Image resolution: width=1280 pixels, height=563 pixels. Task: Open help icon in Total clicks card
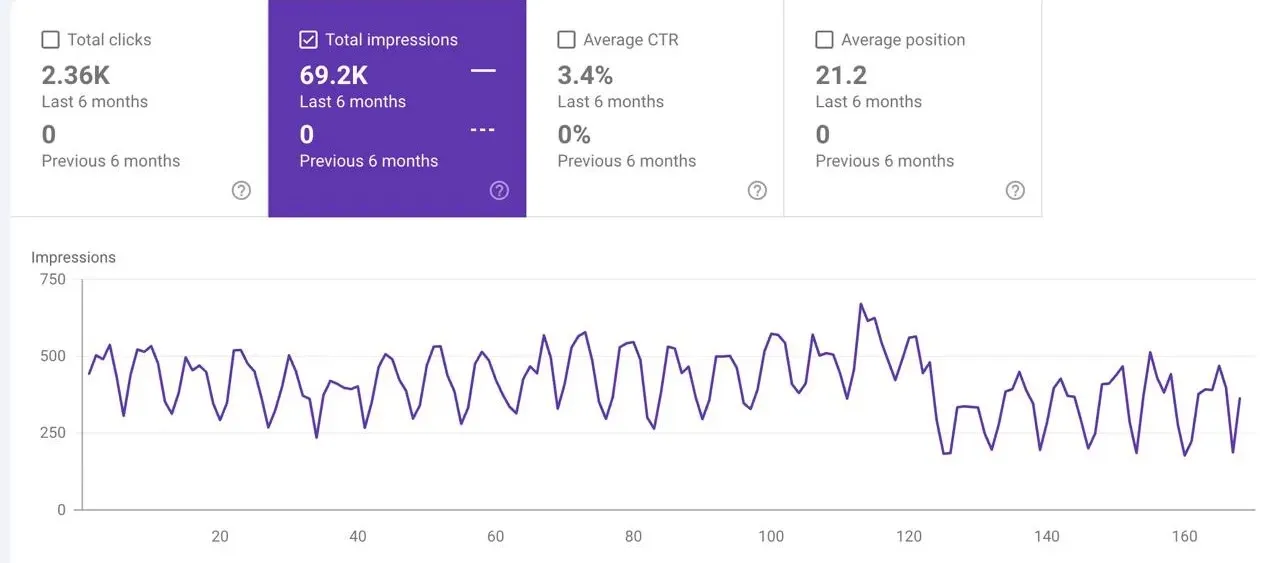point(241,191)
